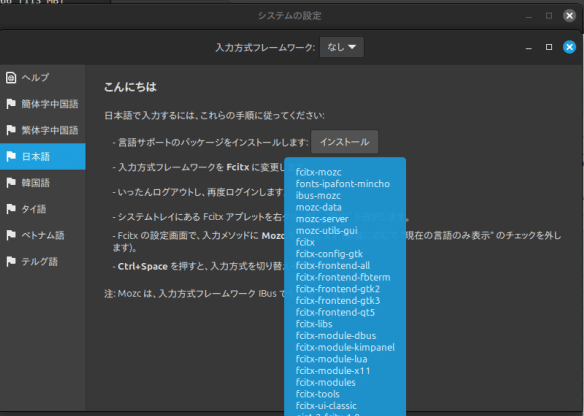Viewport: 584px width, 416px height.
Task: Close the input method window
Action: (569, 47)
